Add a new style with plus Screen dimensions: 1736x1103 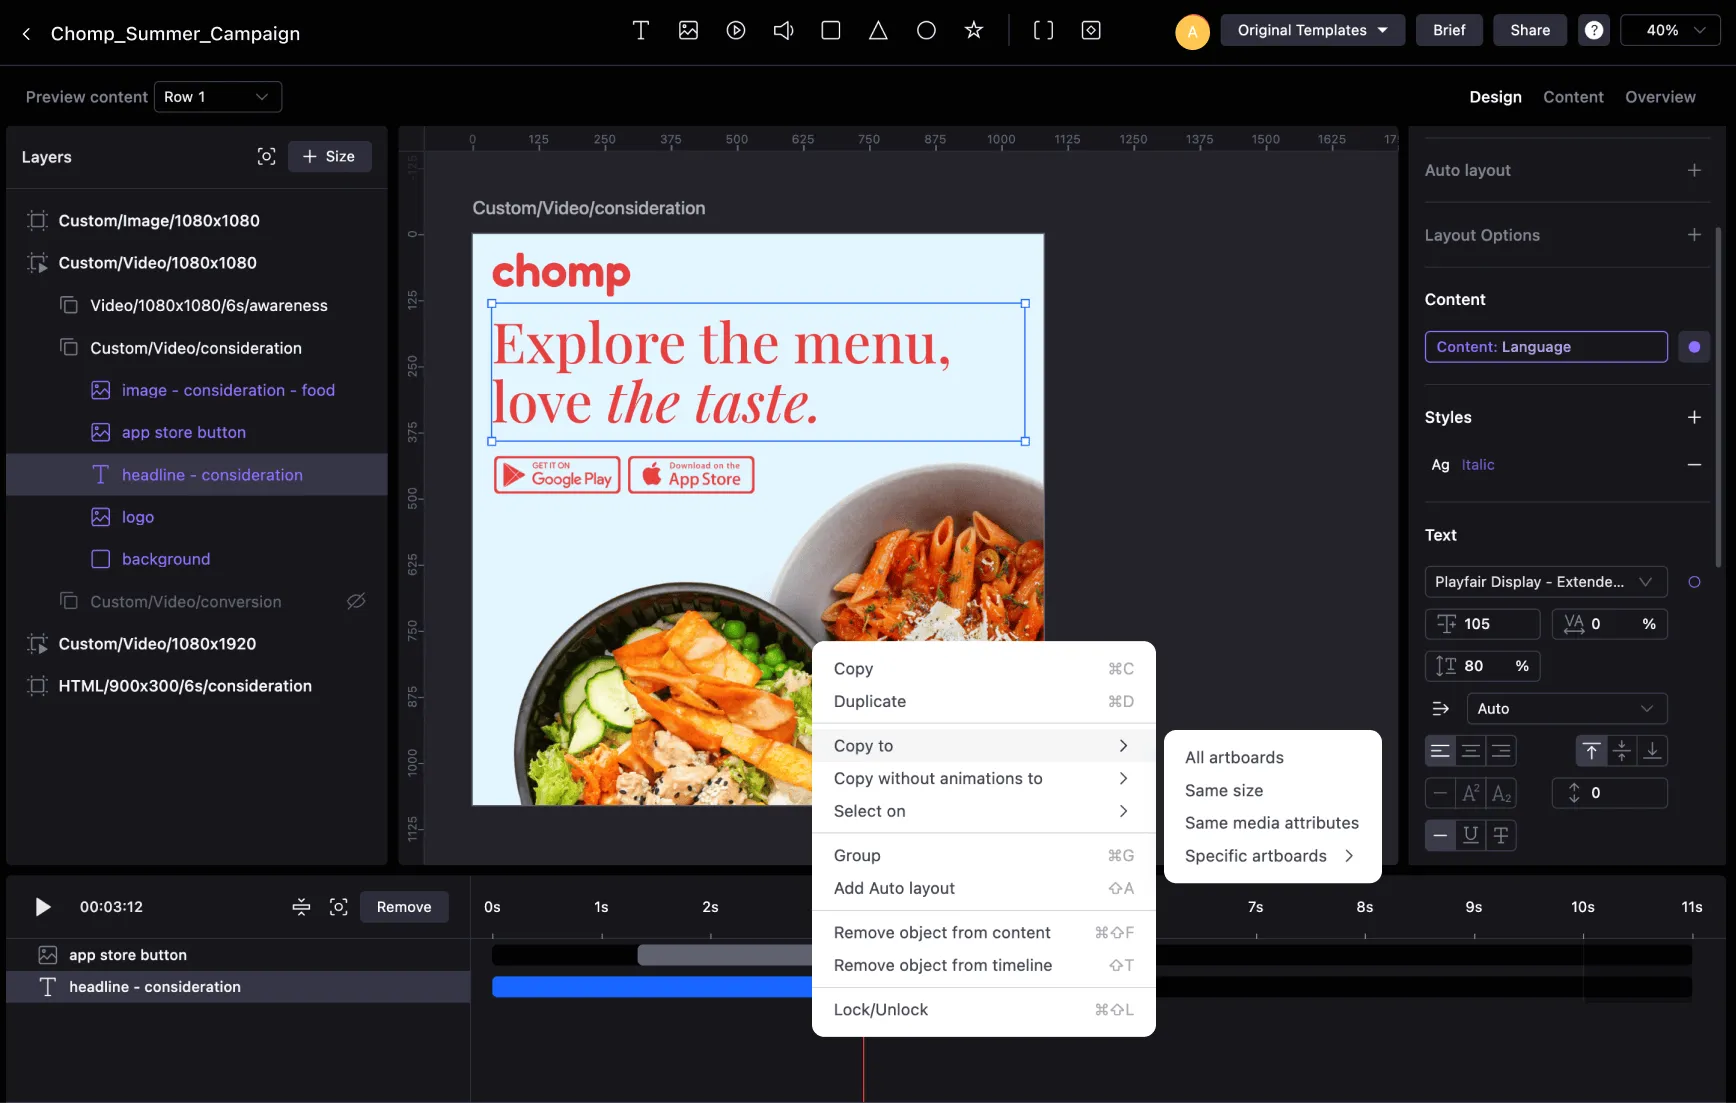(x=1694, y=417)
